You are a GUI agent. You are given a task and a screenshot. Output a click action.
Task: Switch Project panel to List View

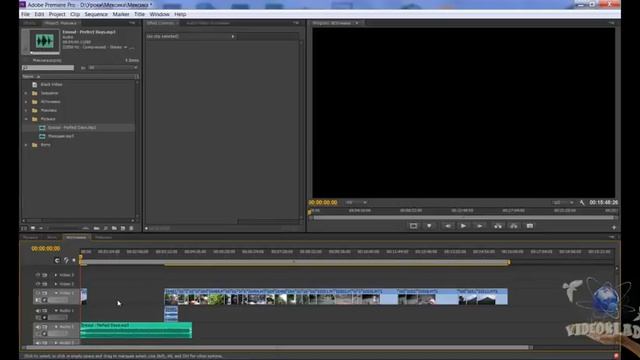coord(24,228)
